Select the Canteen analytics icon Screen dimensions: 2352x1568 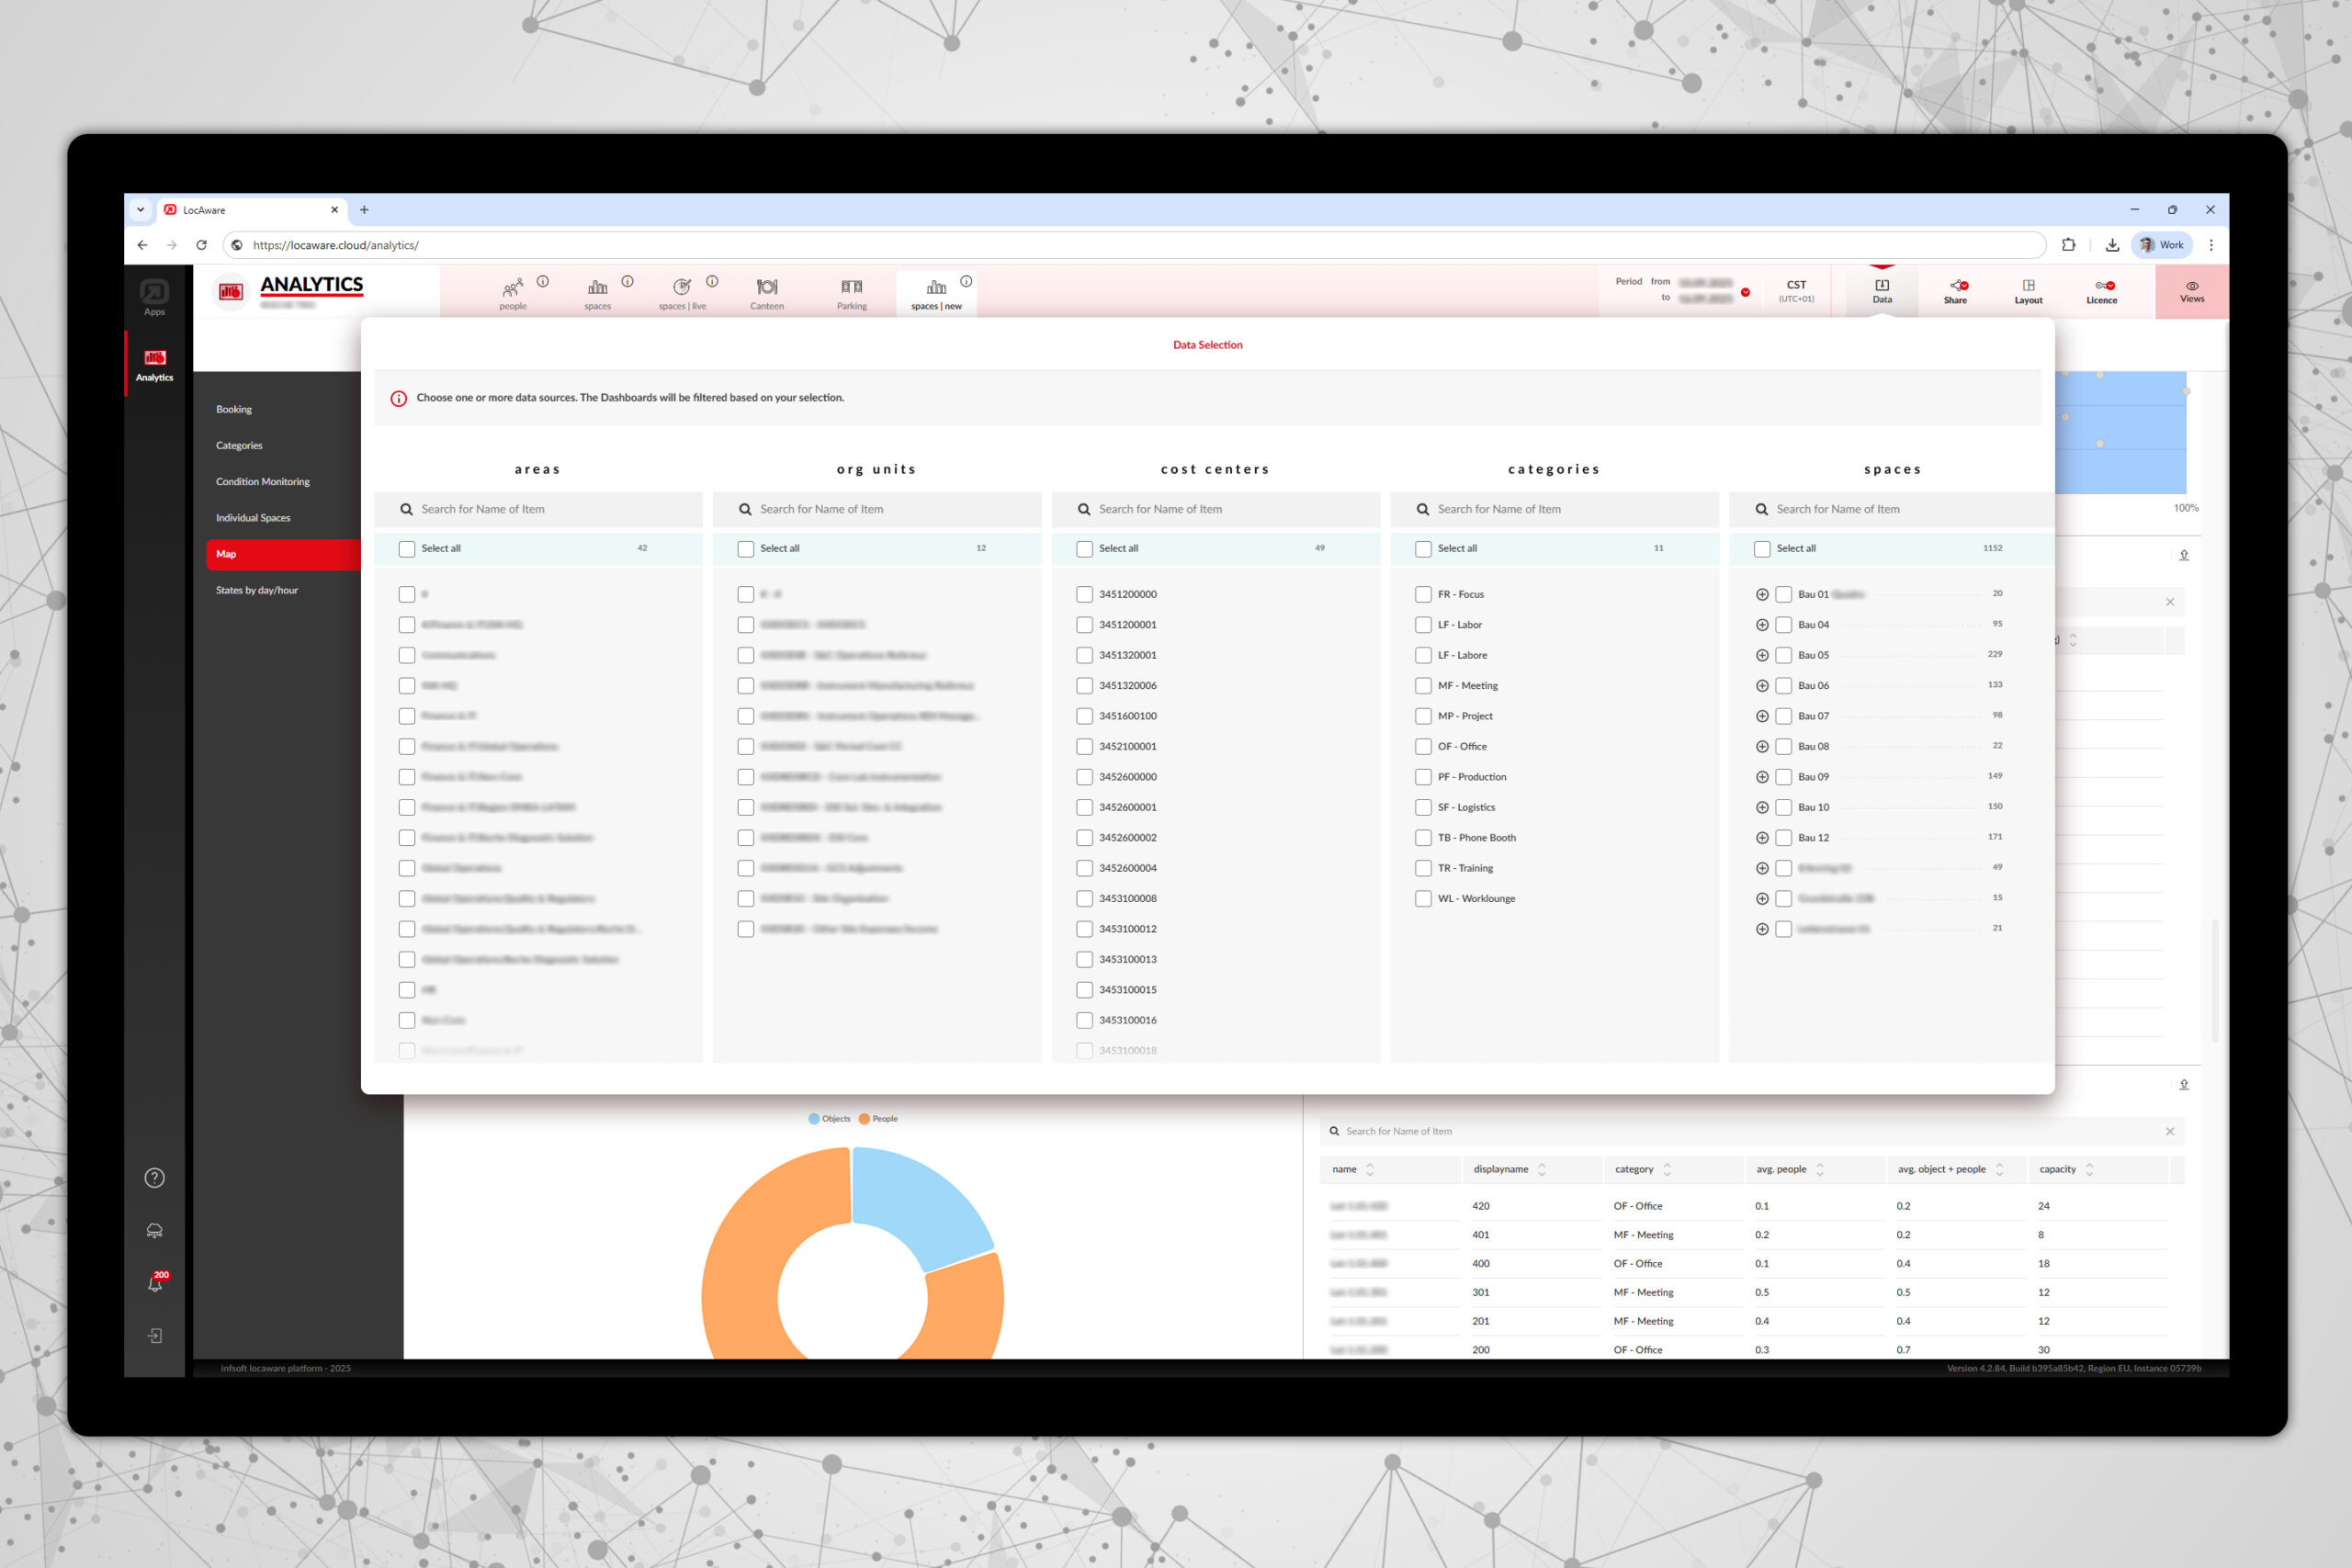[766, 291]
